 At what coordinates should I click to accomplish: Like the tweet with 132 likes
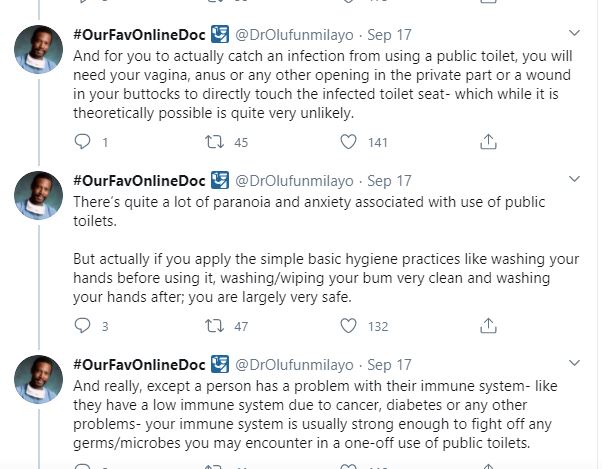coord(348,326)
